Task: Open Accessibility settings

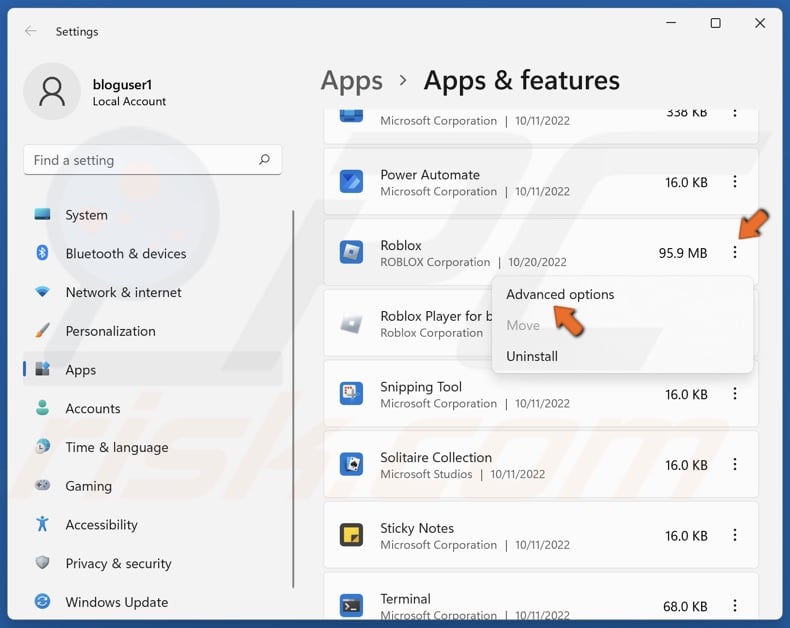Action: (152, 525)
